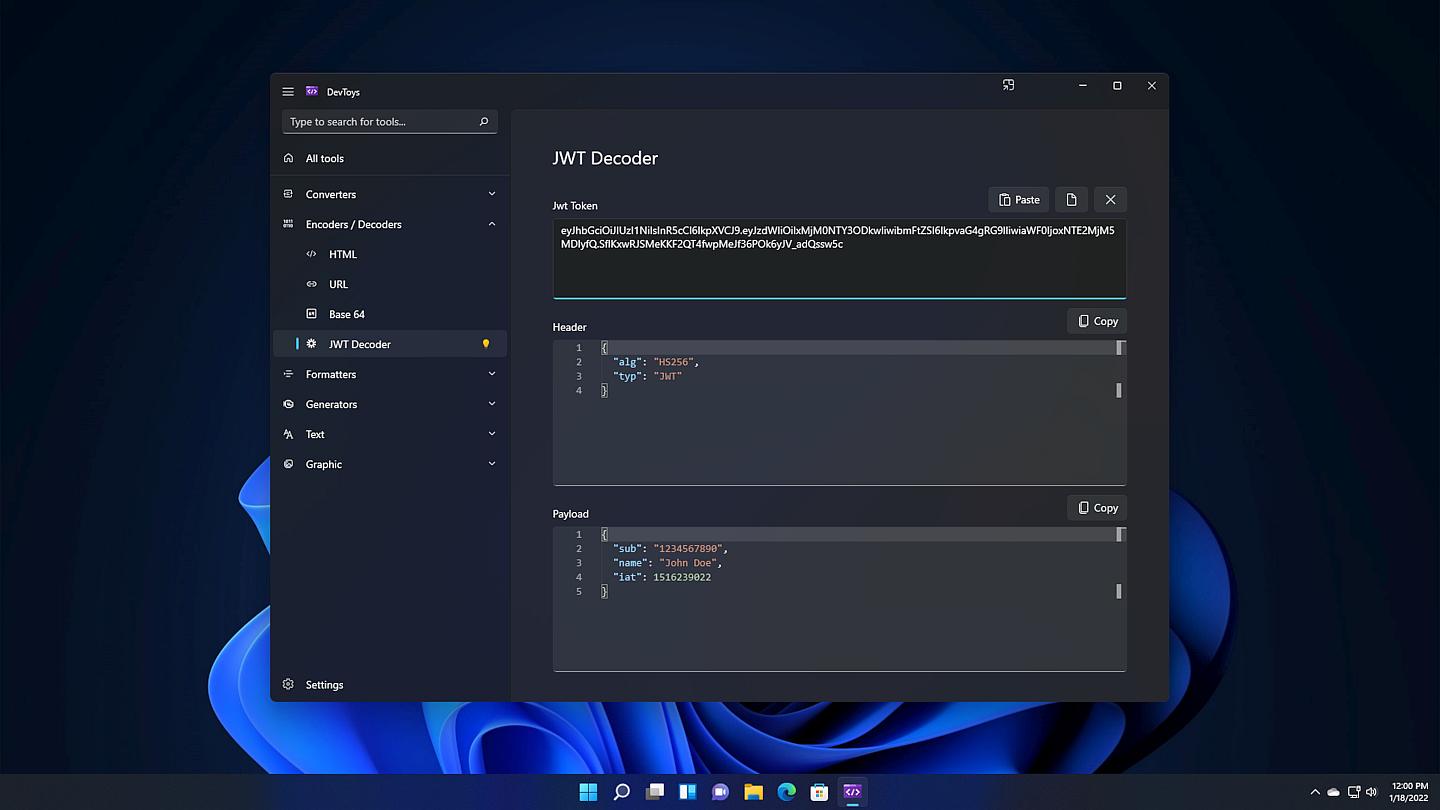The width and height of the screenshot is (1440, 810).
Task: Click the "alg": "HS256" line in Header
Action: click(656, 362)
